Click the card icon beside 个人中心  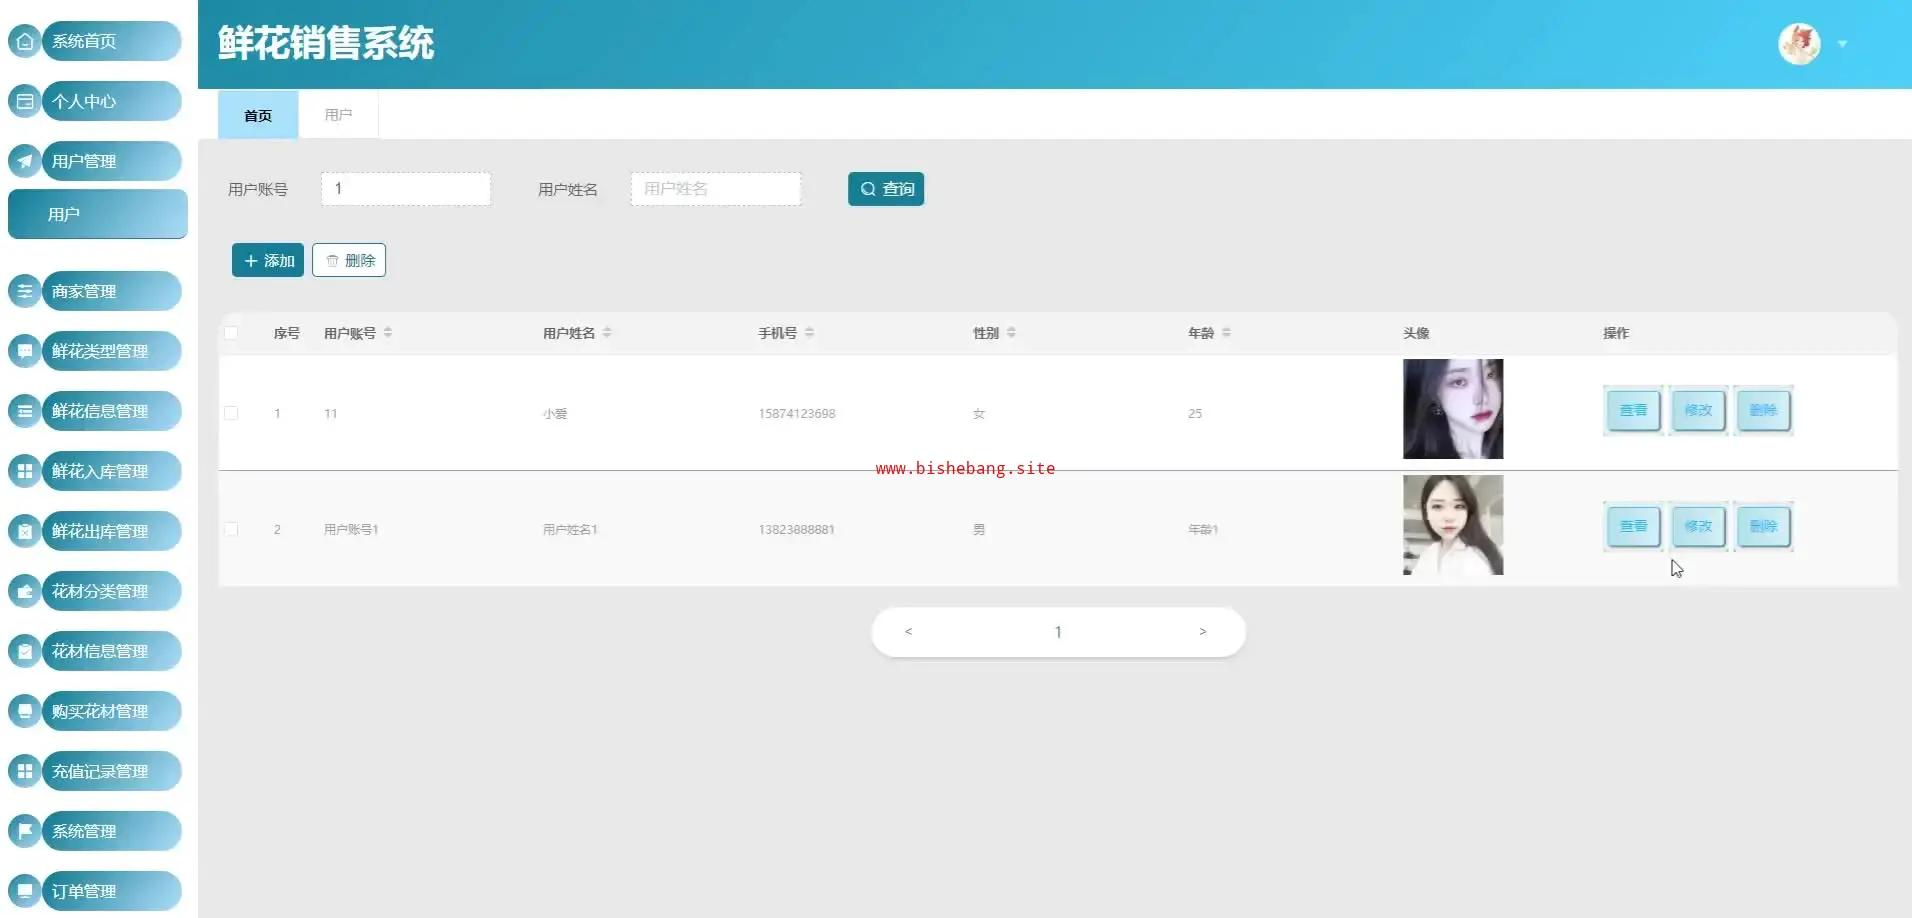coord(25,101)
